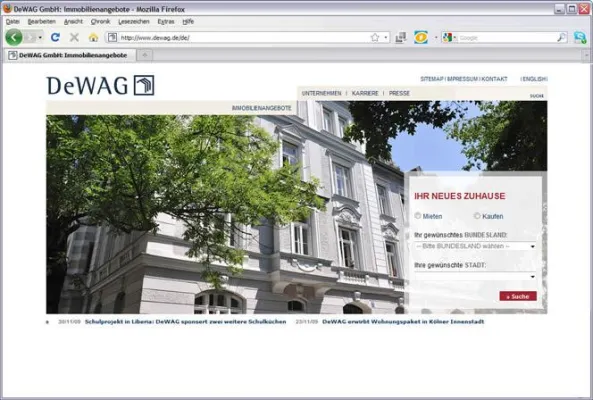Click the SUCHE link at top right
Screen dimensions: 593x400
click(x=537, y=96)
